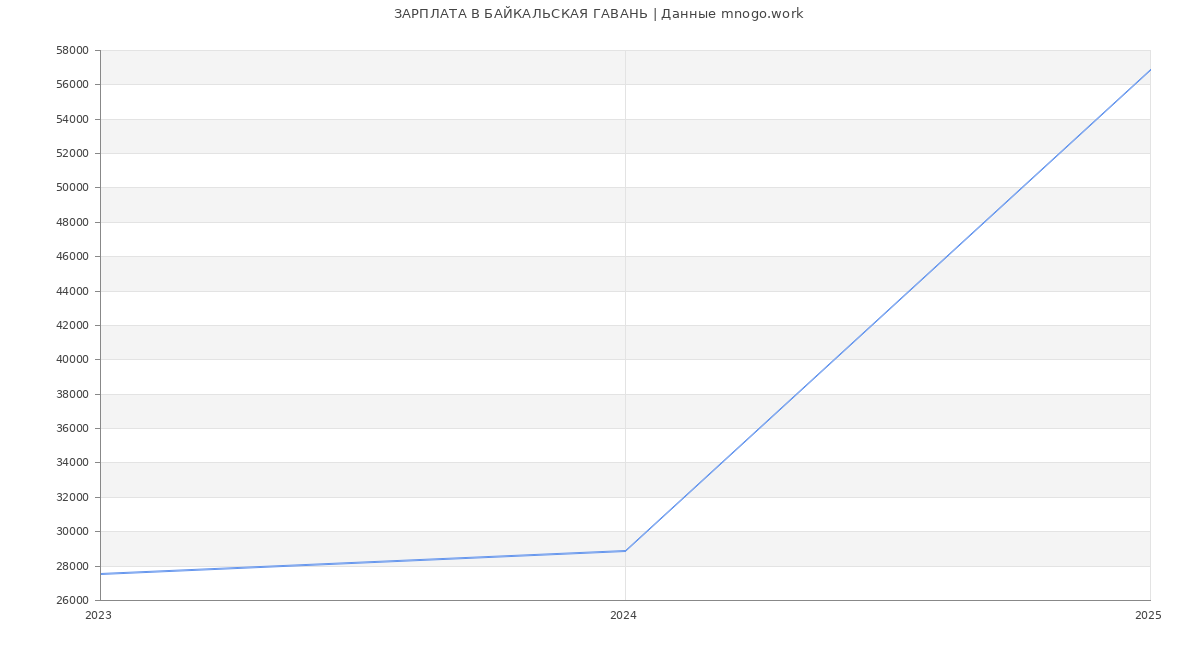Screen dimensions: 1200x650
Task: Select the line's peak point at 2025
Action: (1149, 70)
